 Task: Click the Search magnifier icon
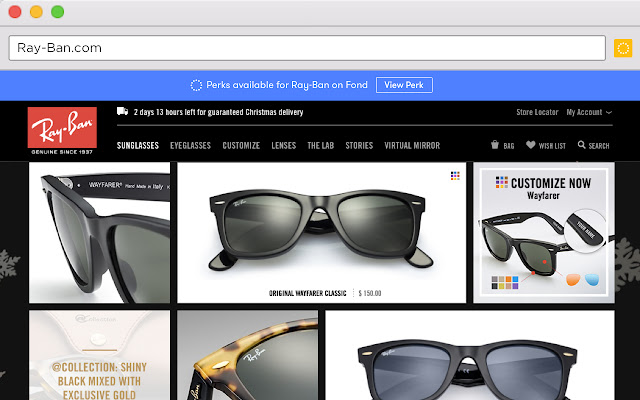[582, 144]
